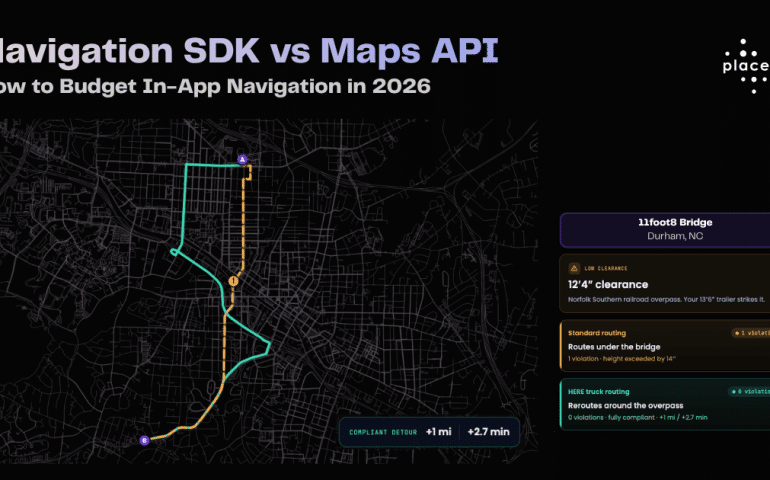Click the LOW CLEARANCE label
Image resolution: width=770 pixels, height=480 pixels.
click(605, 269)
